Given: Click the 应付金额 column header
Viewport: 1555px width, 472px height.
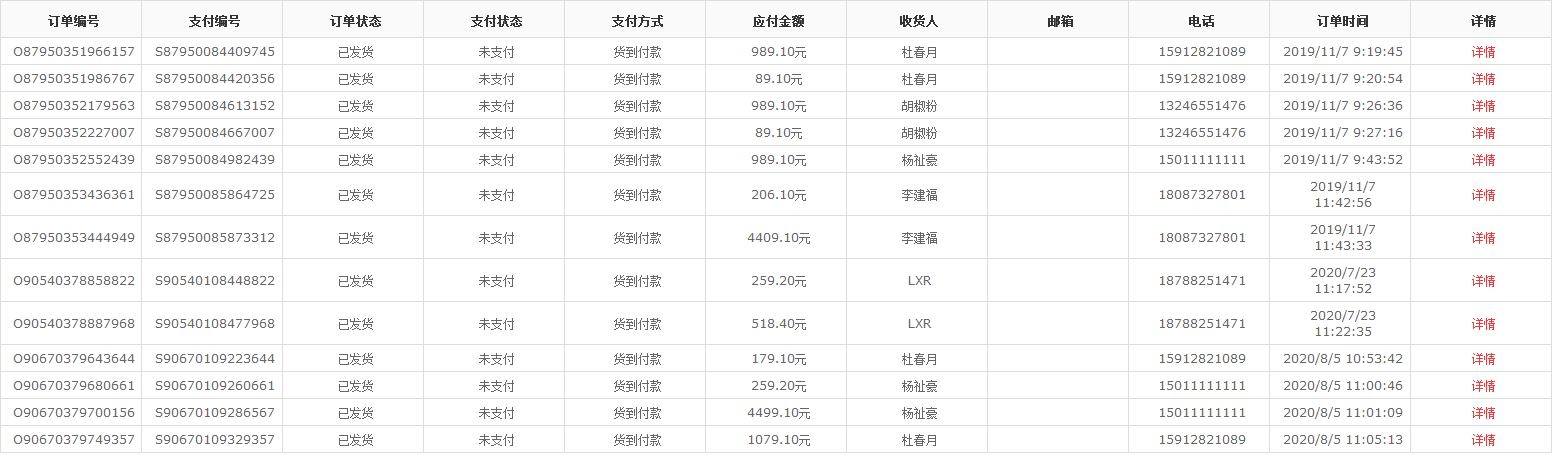Looking at the screenshot, I should (x=778, y=21).
